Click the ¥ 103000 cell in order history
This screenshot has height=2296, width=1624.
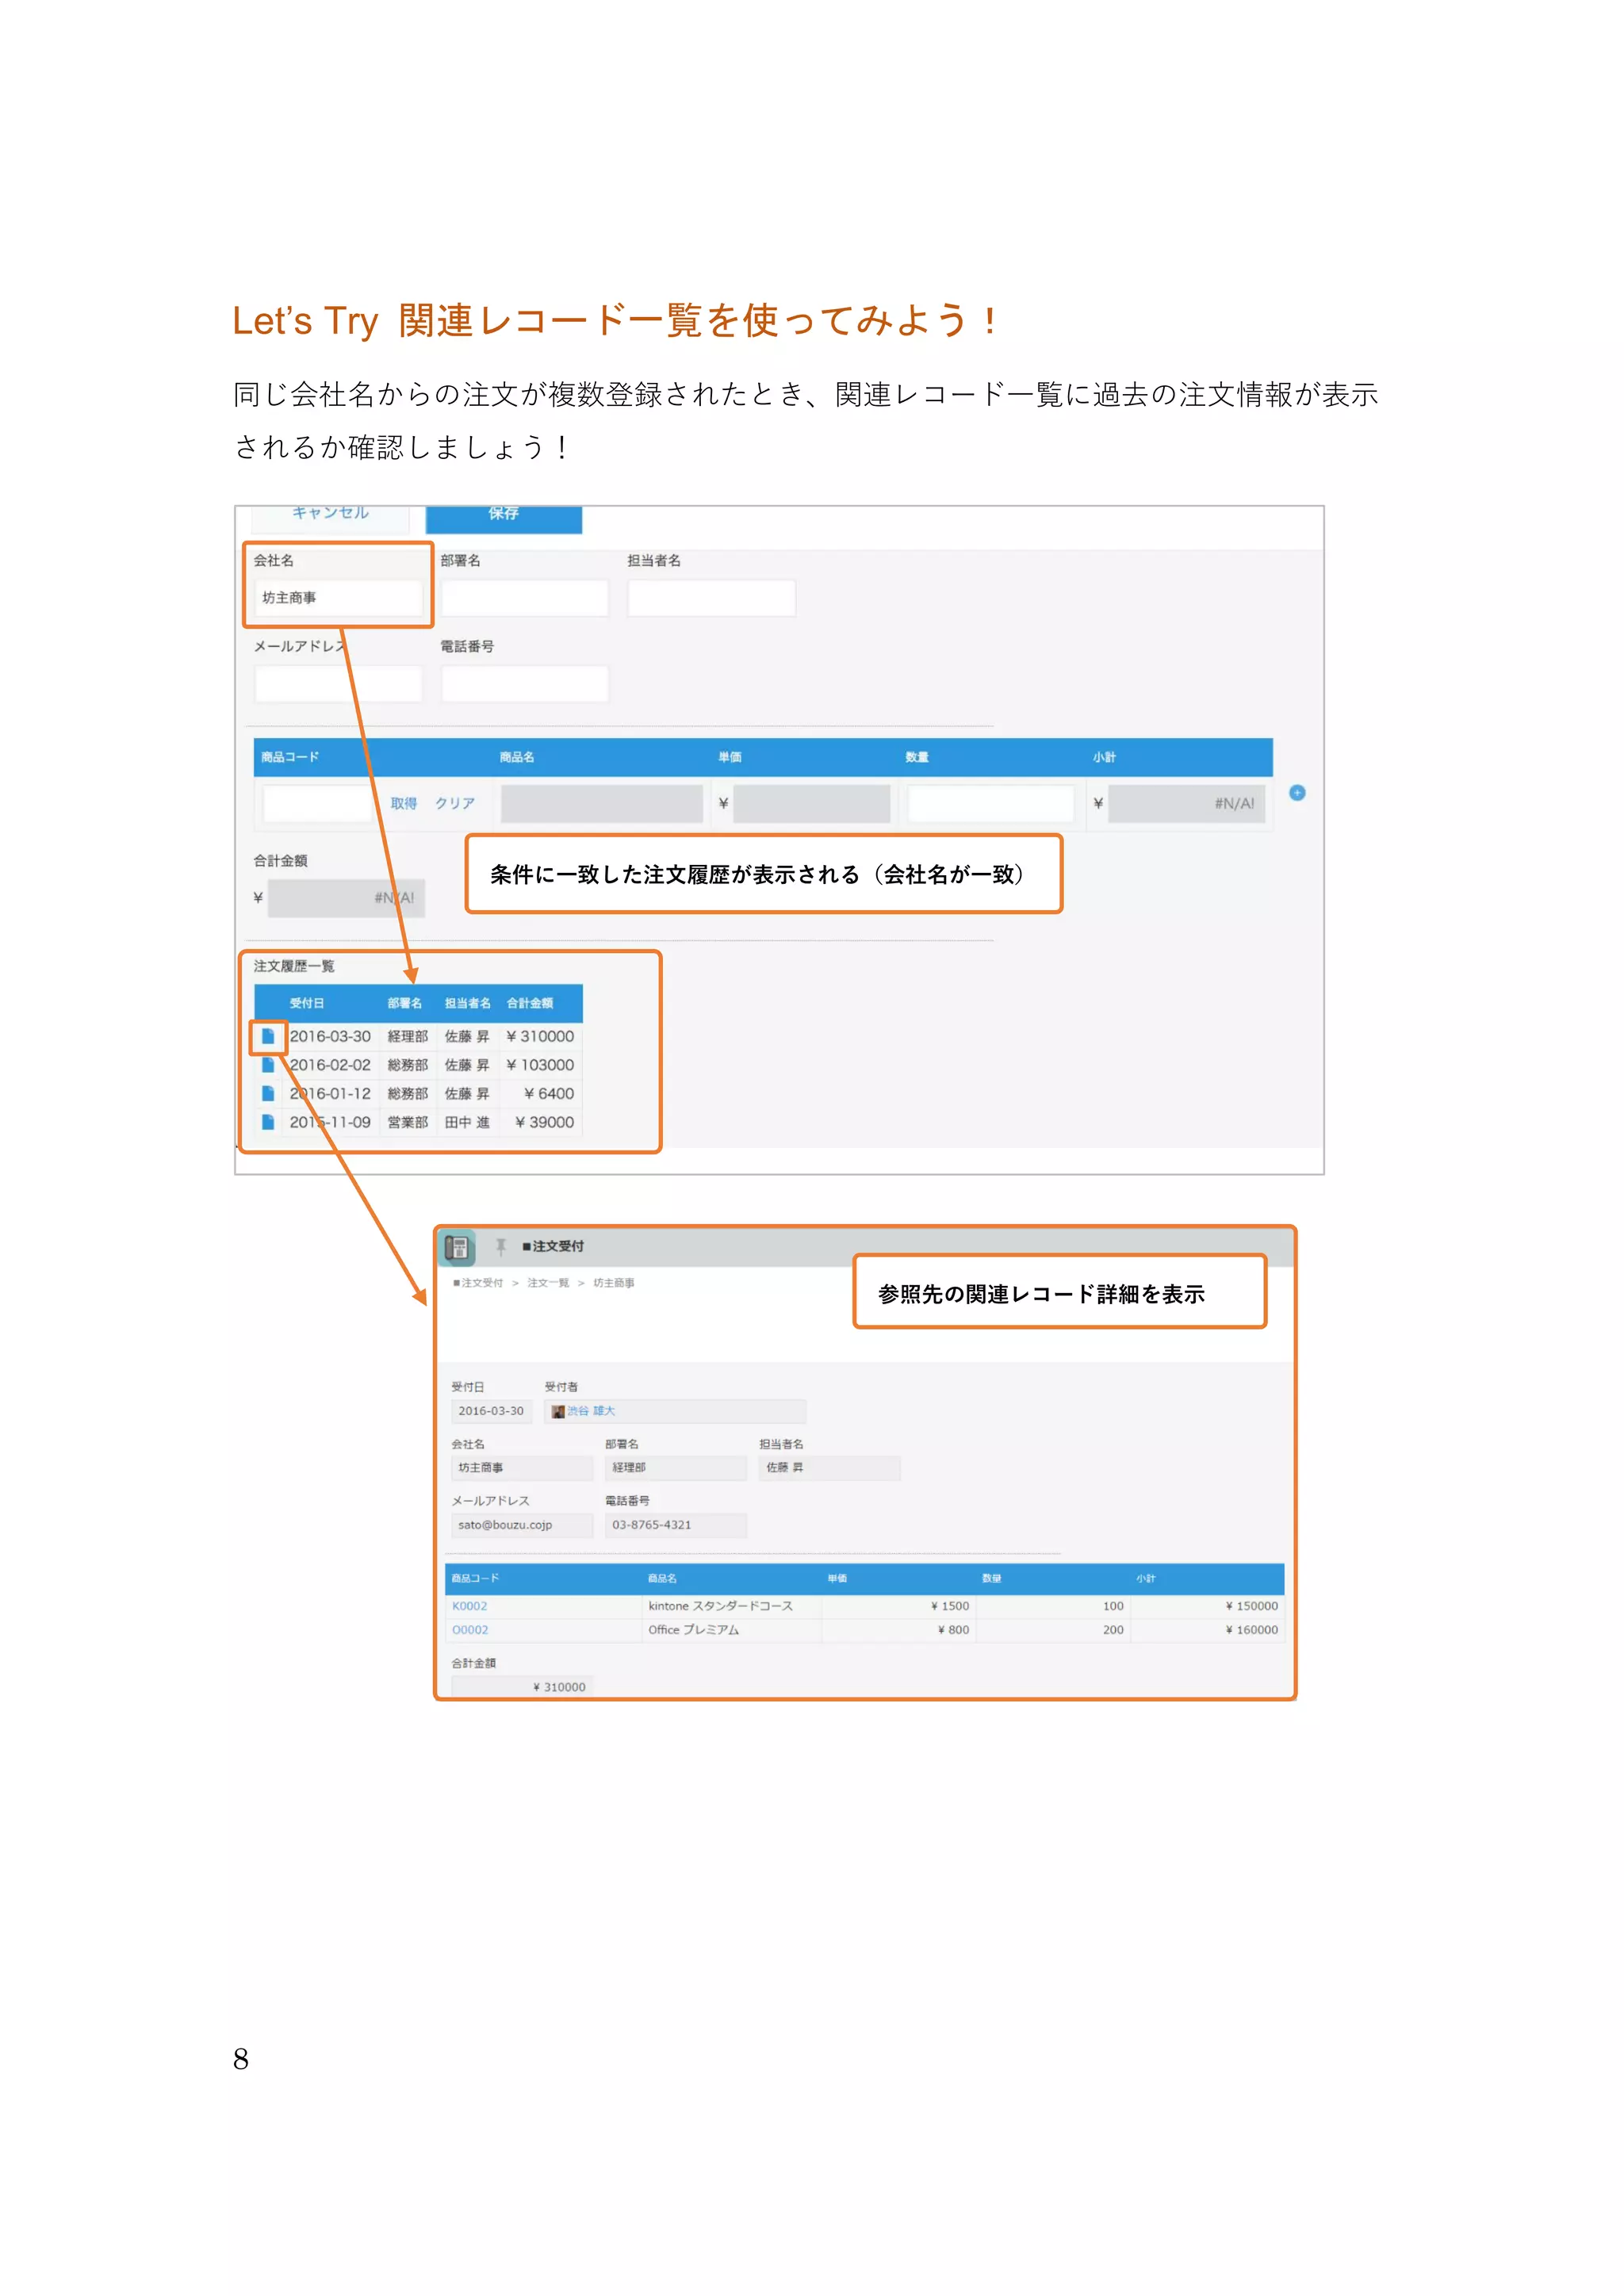tap(540, 1065)
